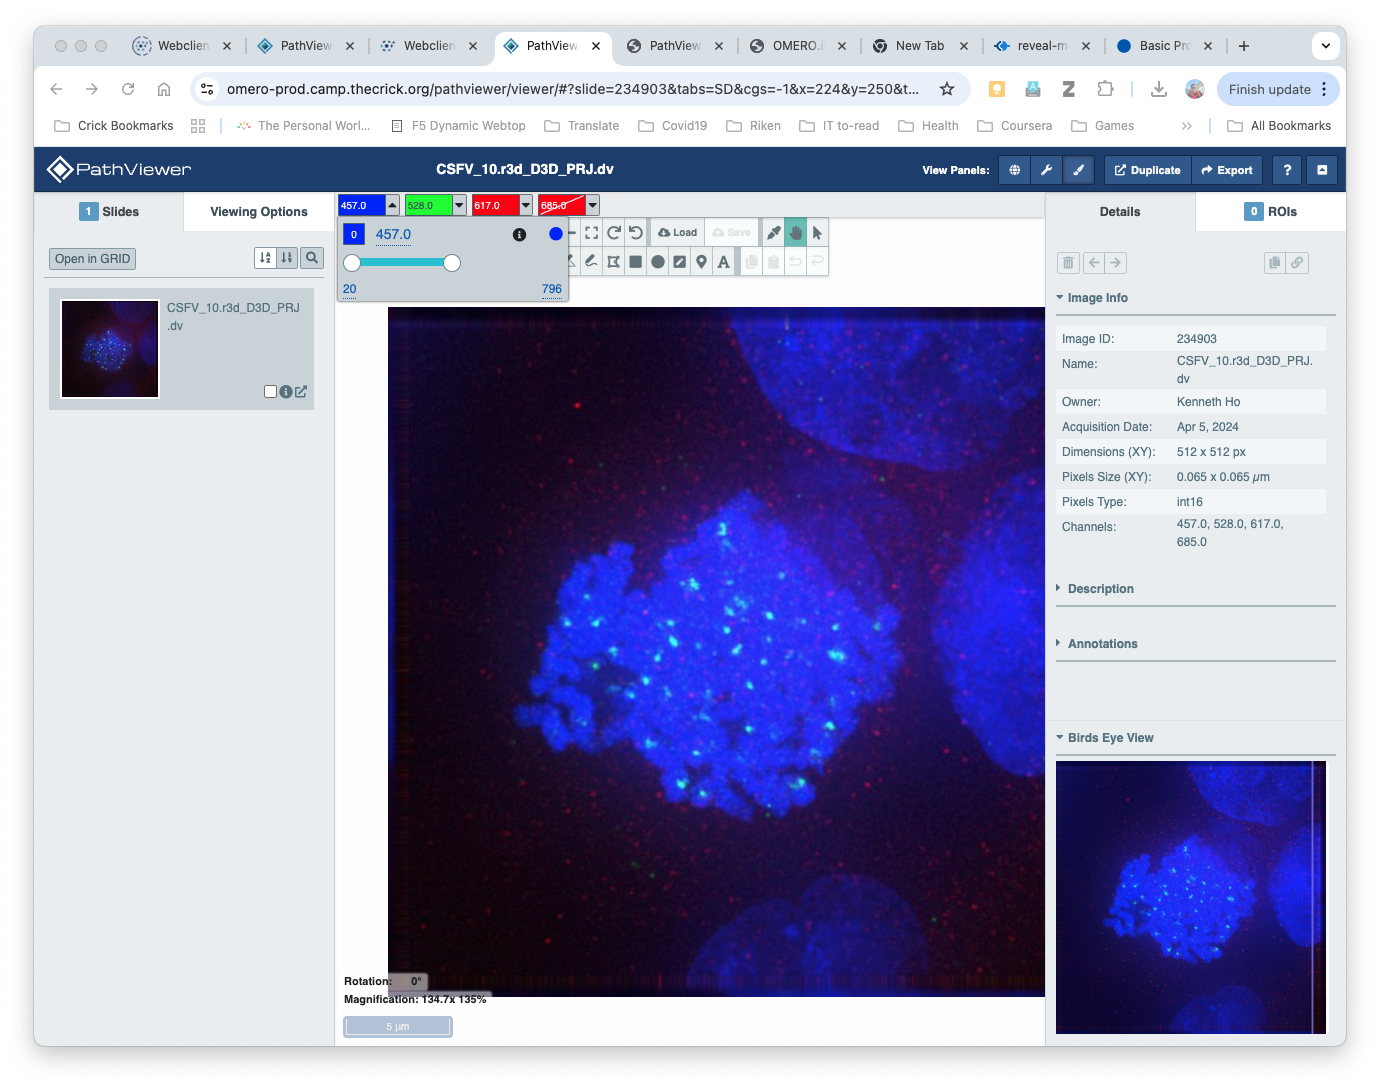Click the left handle of intensity slider

pyautogui.click(x=352, y=263)
